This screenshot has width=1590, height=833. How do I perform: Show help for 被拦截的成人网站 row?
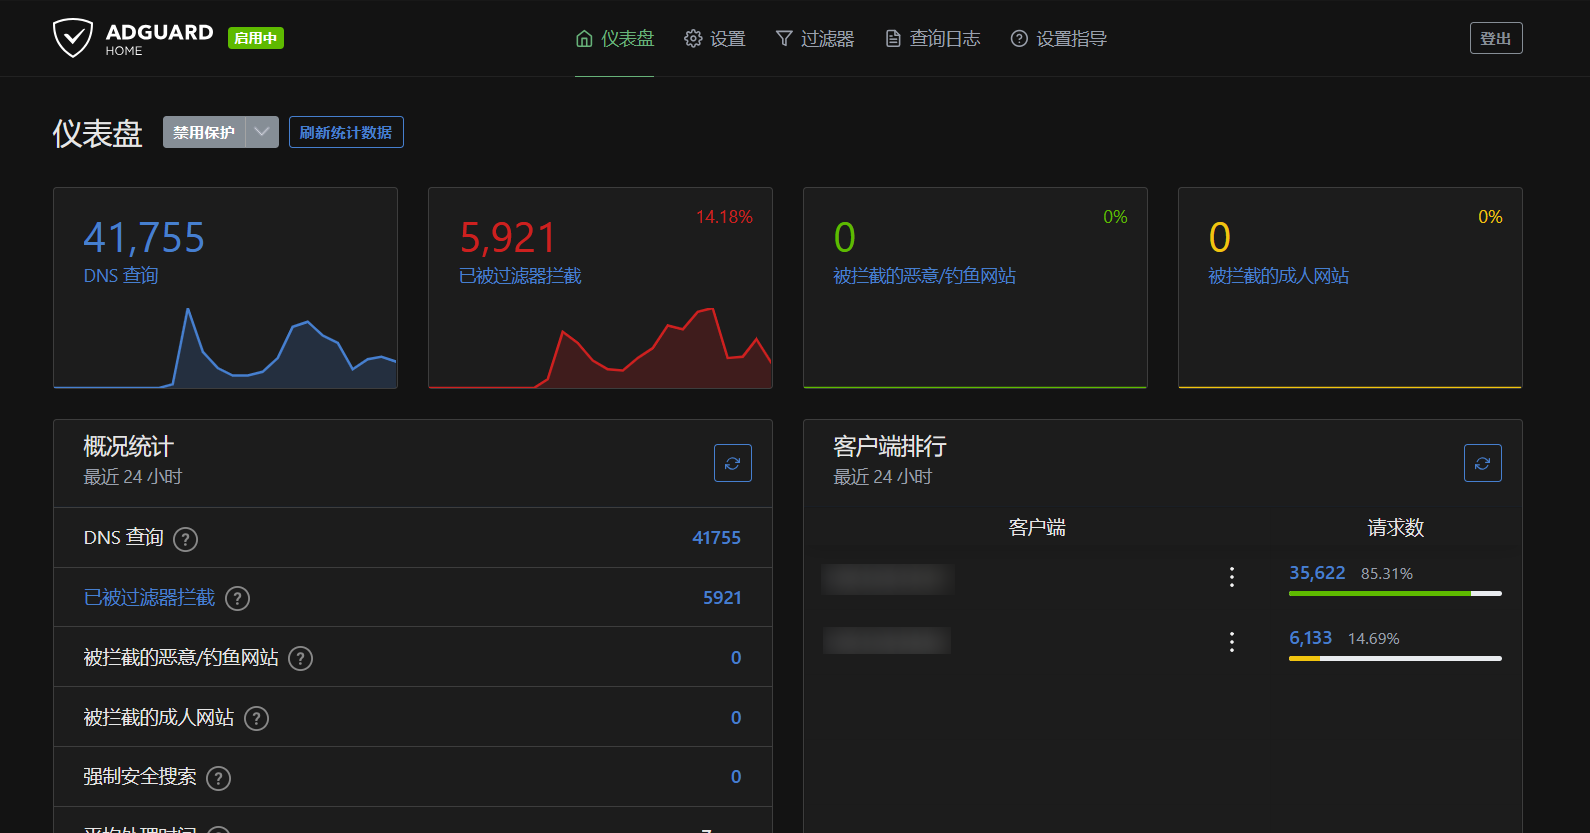point(256,719)
